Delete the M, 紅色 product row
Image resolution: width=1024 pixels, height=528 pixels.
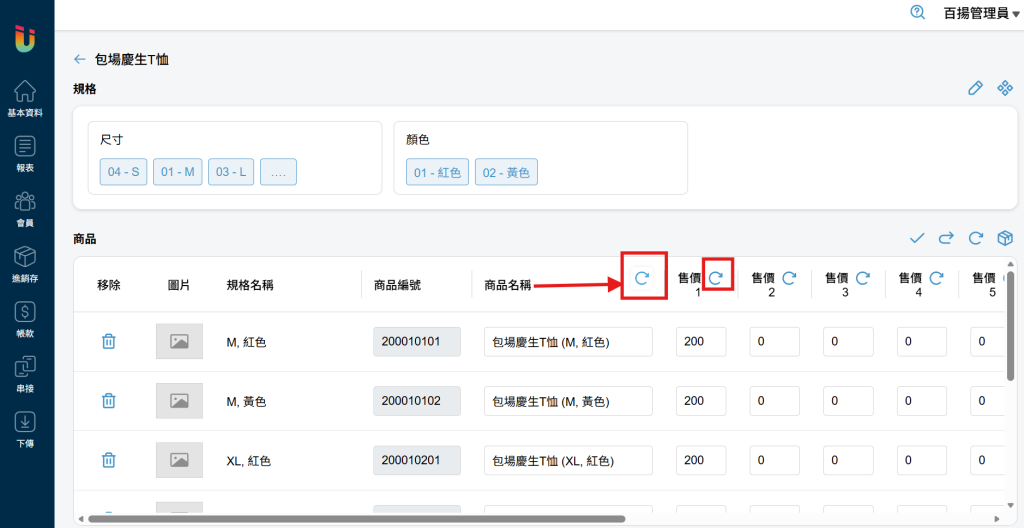tap(109, 342)
